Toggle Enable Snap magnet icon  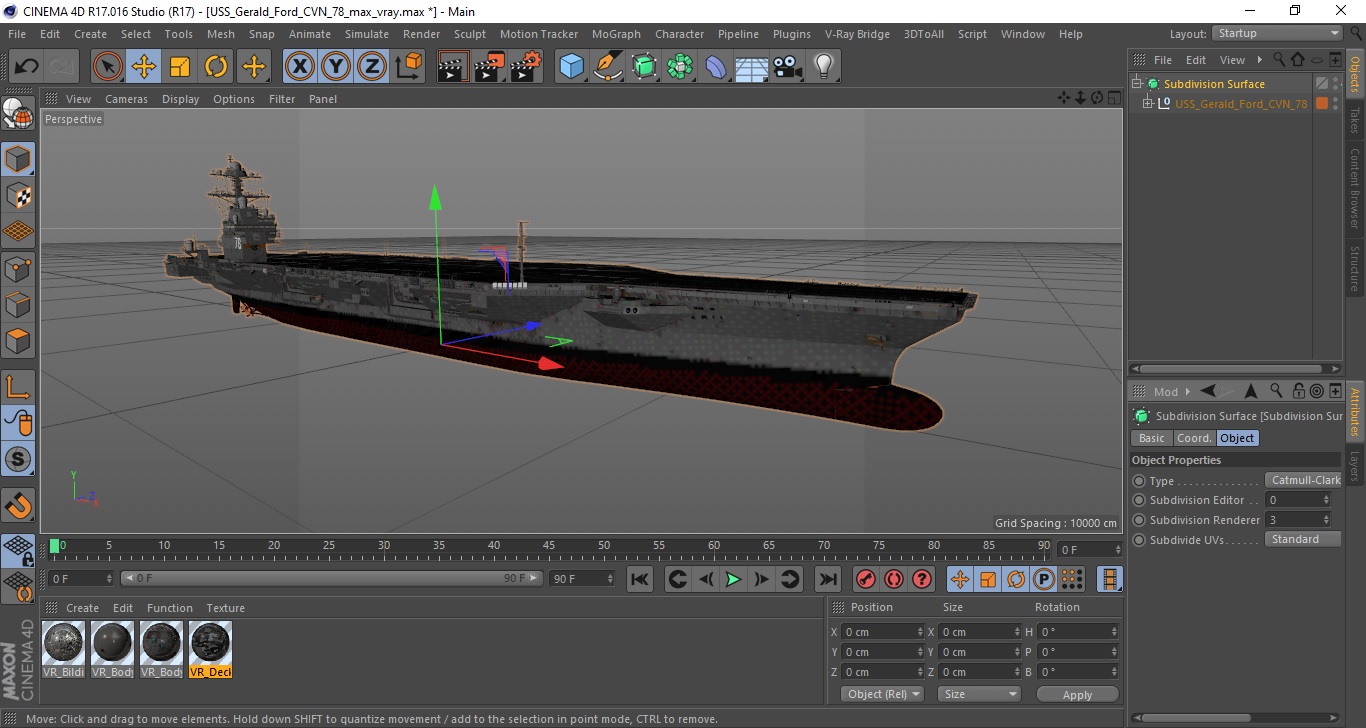coord(19,505)
